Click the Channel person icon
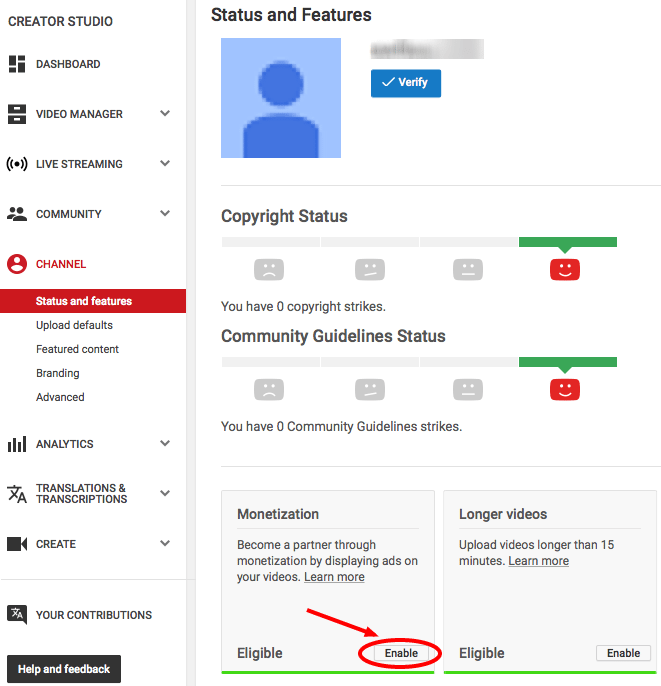661x686 pixels. click(17, 264)
